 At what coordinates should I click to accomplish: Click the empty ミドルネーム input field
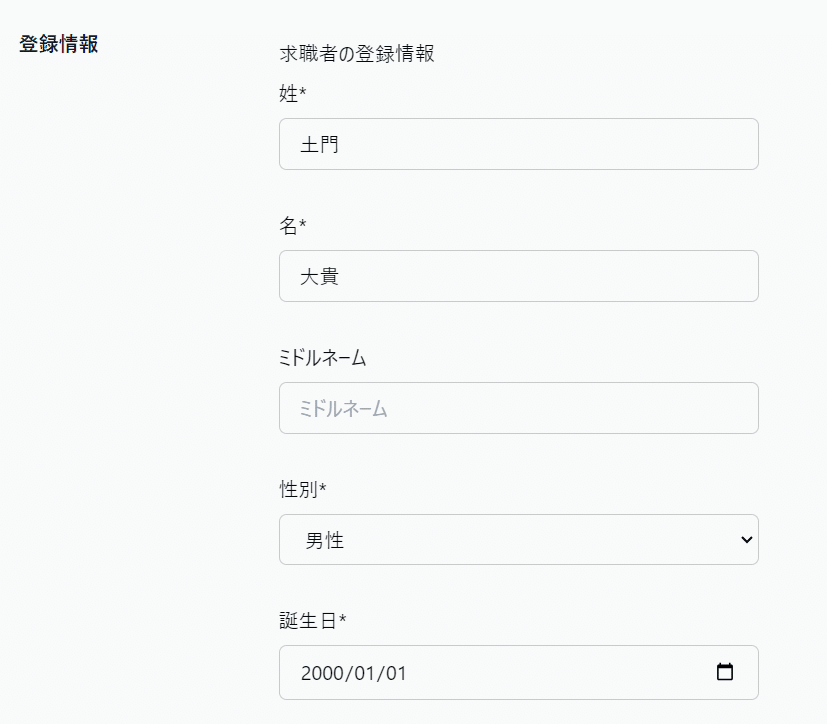coord(518,408)
